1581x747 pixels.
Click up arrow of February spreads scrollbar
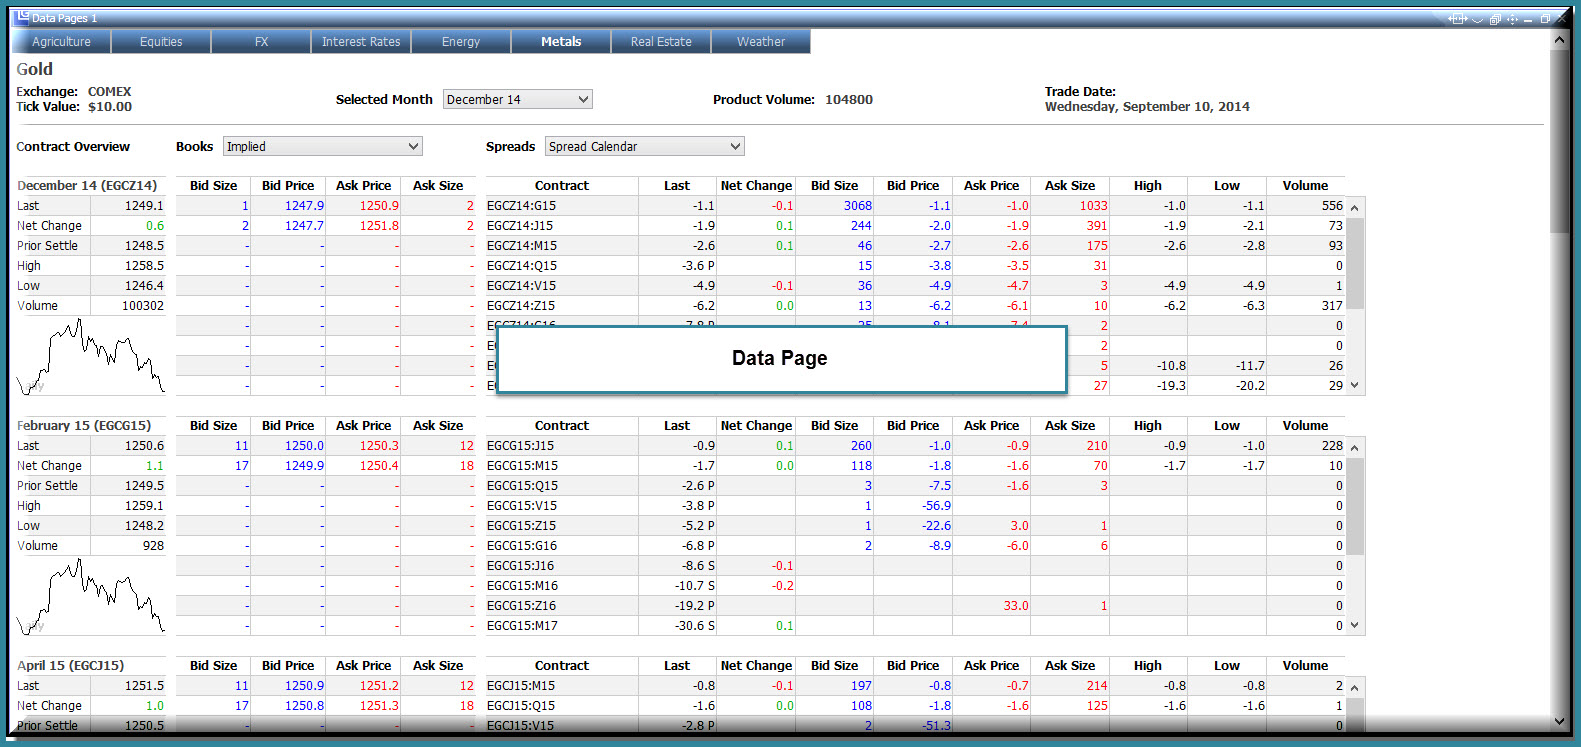pos(1355,447)
